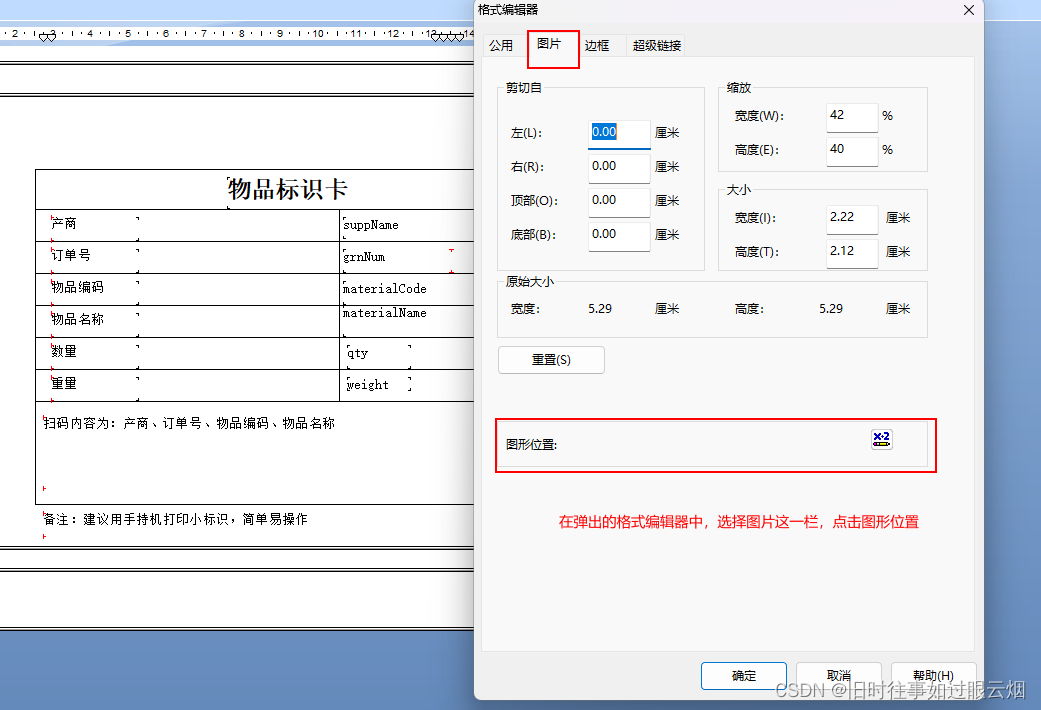Screen dimensions: 1041x710
Task: Edit the 宽度(W) 42% zoom field
Action: pyautogui.click(x=851, y=116)
